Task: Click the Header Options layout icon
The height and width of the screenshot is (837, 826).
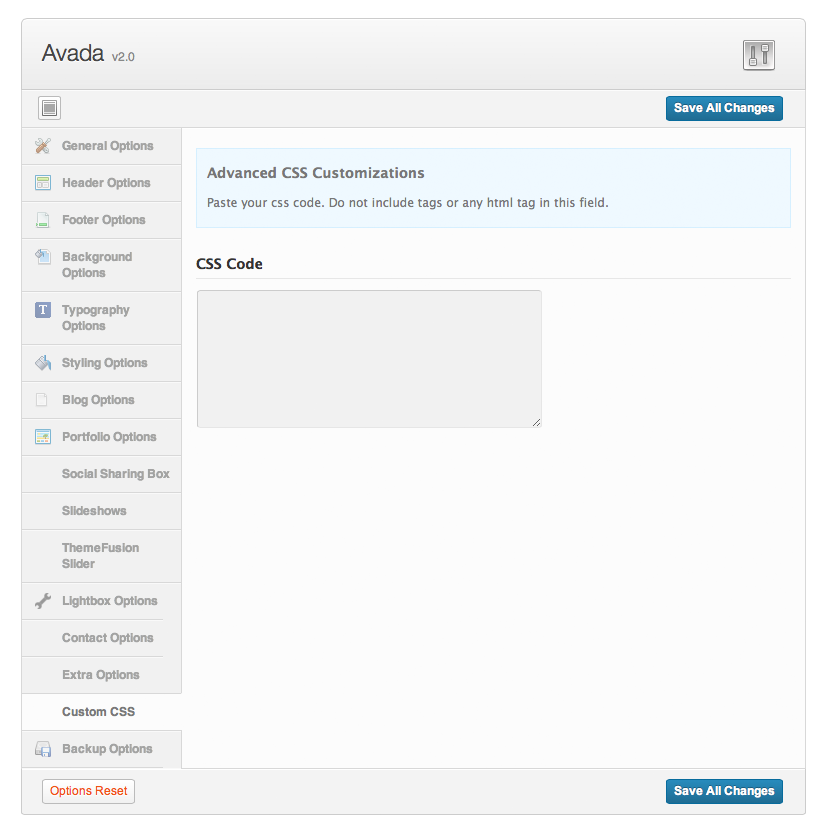Action: (43, 183)
